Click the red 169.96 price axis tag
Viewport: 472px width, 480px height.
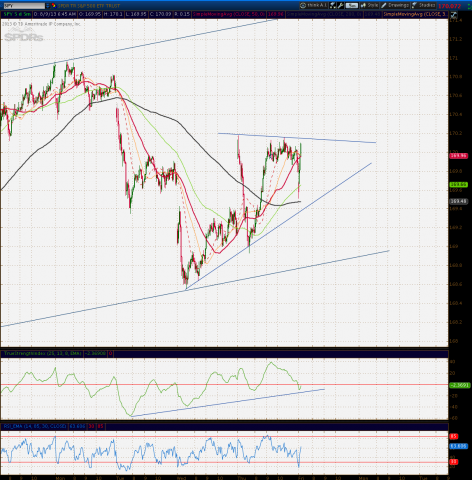pyautogui.click(x=458, y=156)
